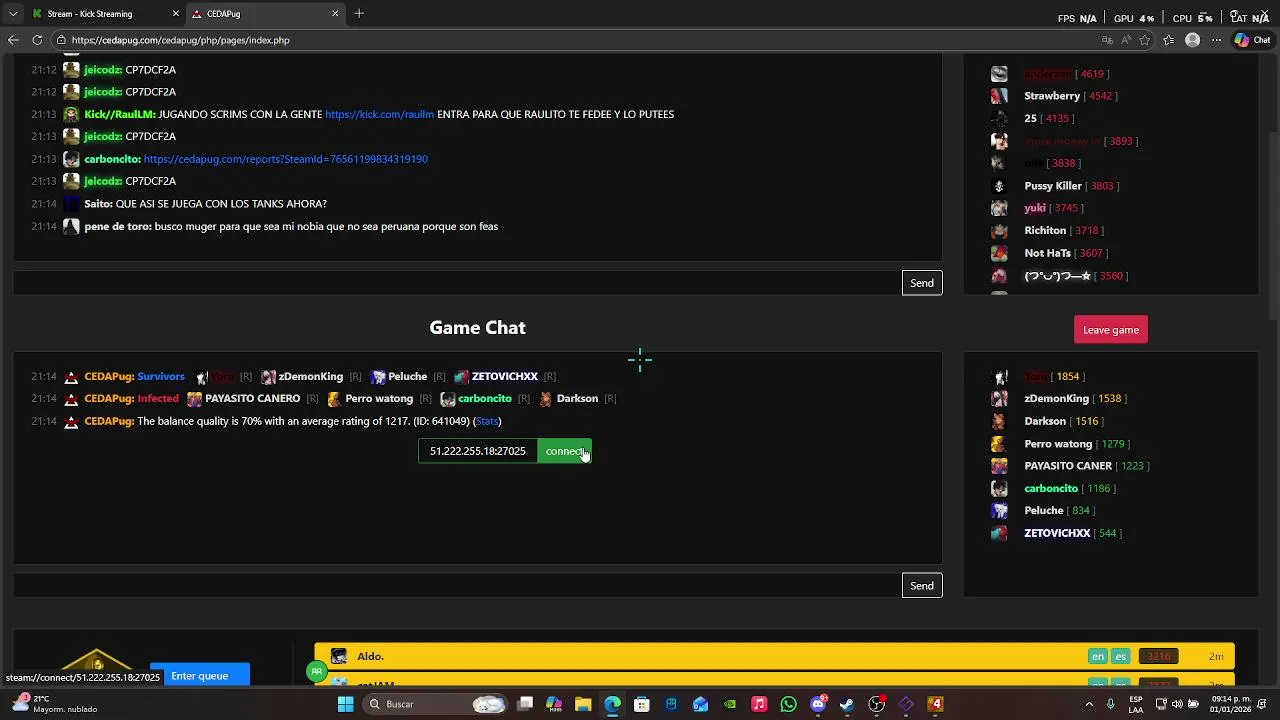
Task: Open File Explorer from taskbar
Action: [583, 704]
